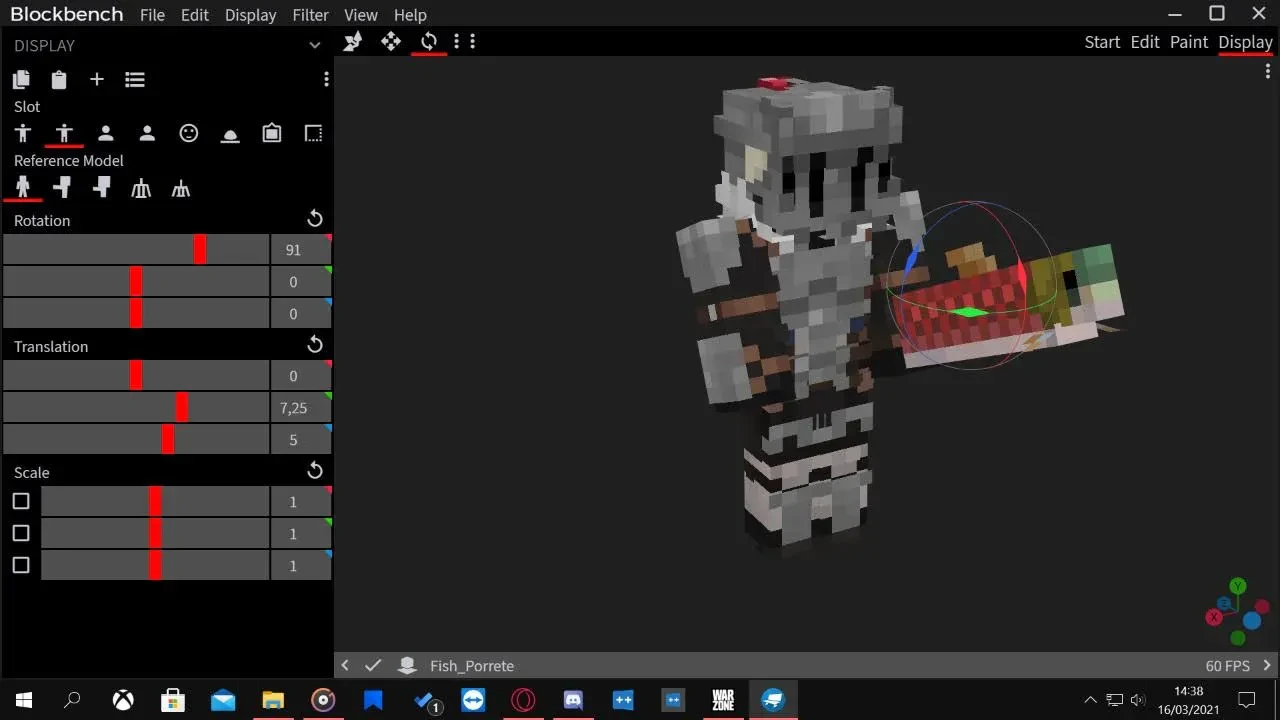Open the Windows Start menu
Viewport: 1280px width, 720px height.
[x=23, y=700]
